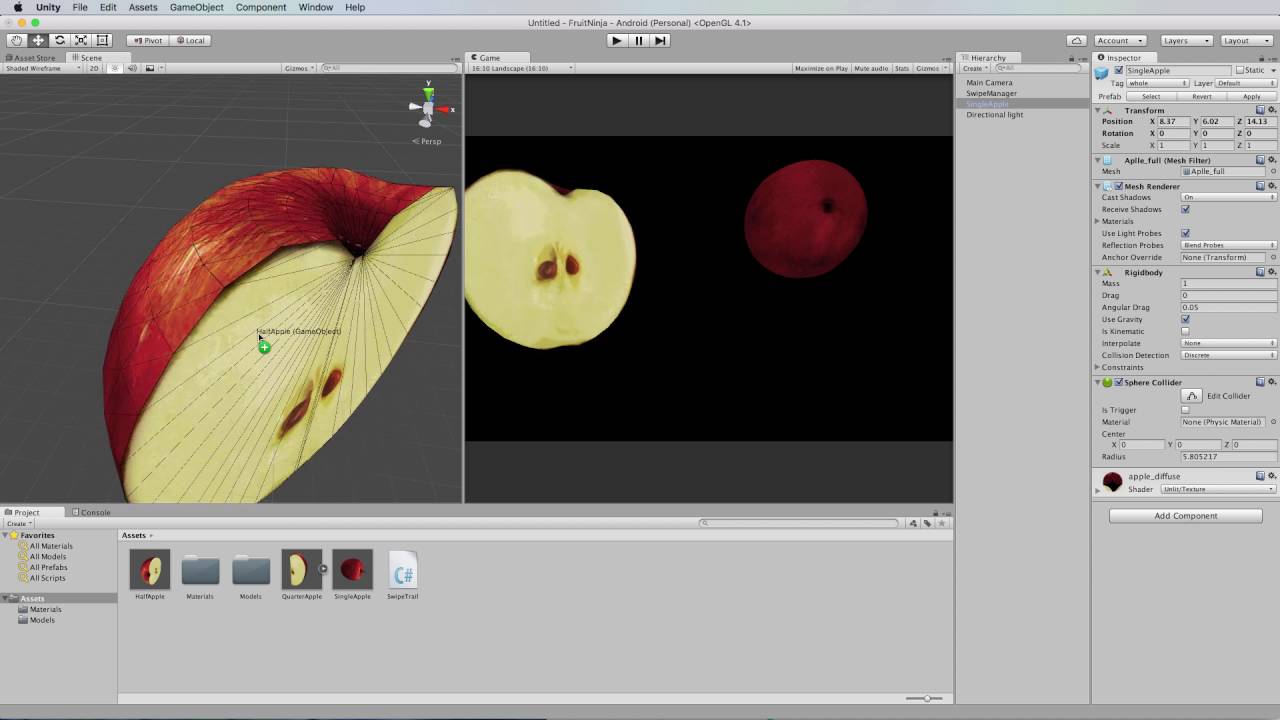
Task: Open cloud services icon
Action: point(1076,40)
